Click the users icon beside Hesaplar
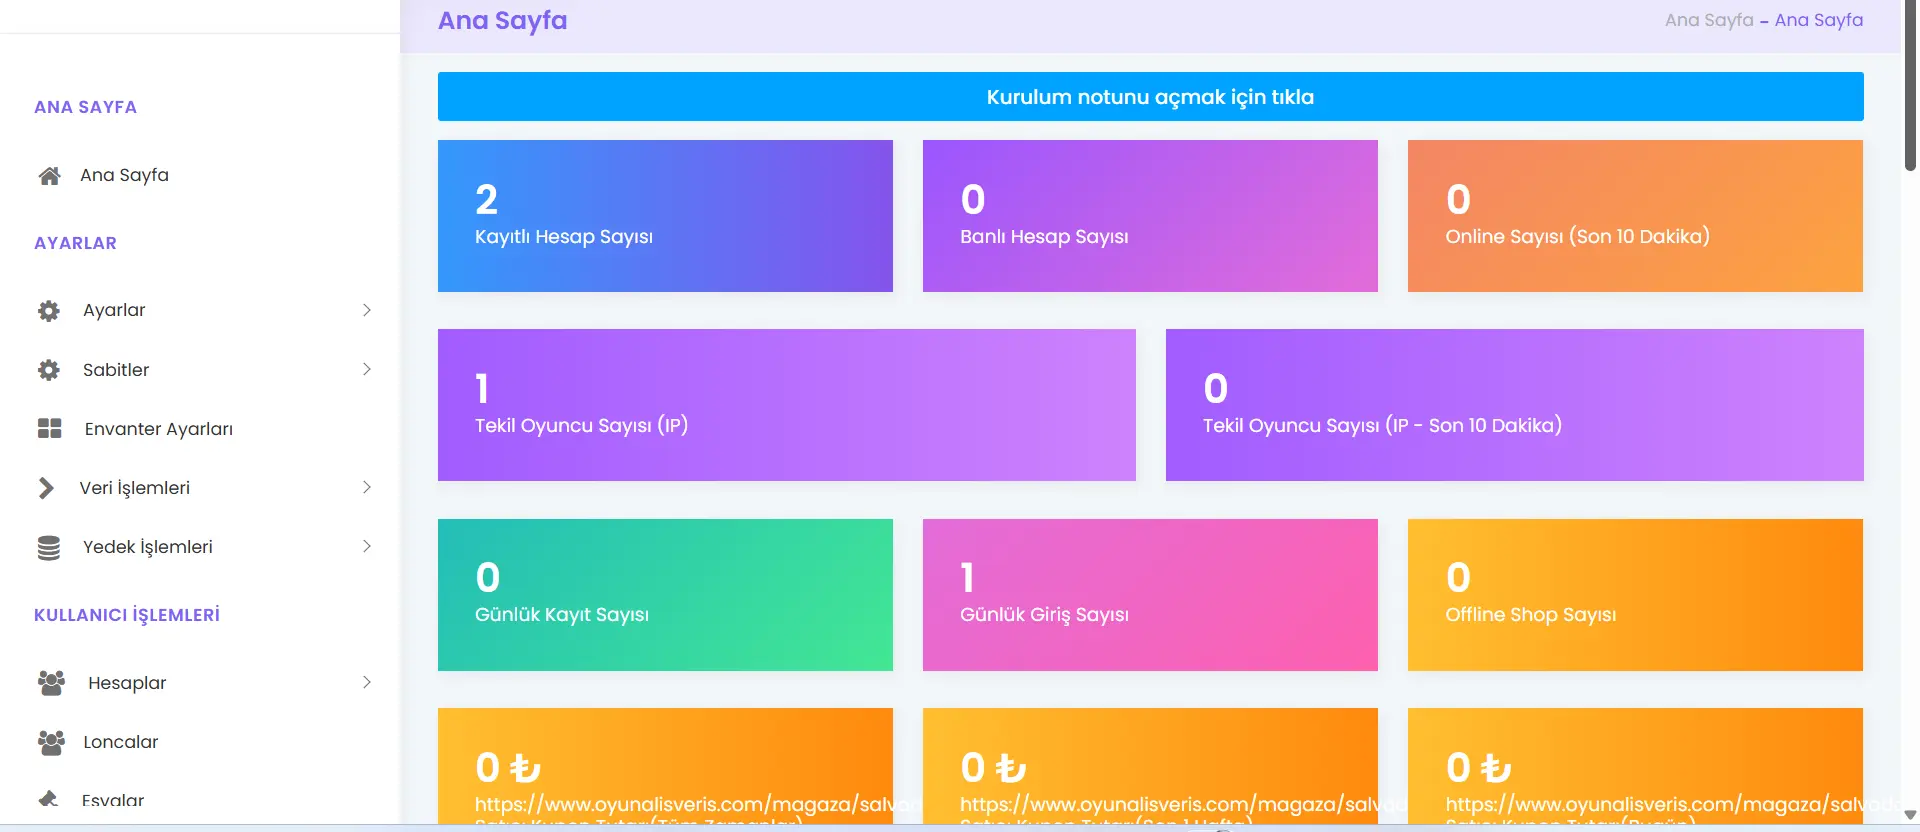Screen dimensions: 1920x832 51,683
